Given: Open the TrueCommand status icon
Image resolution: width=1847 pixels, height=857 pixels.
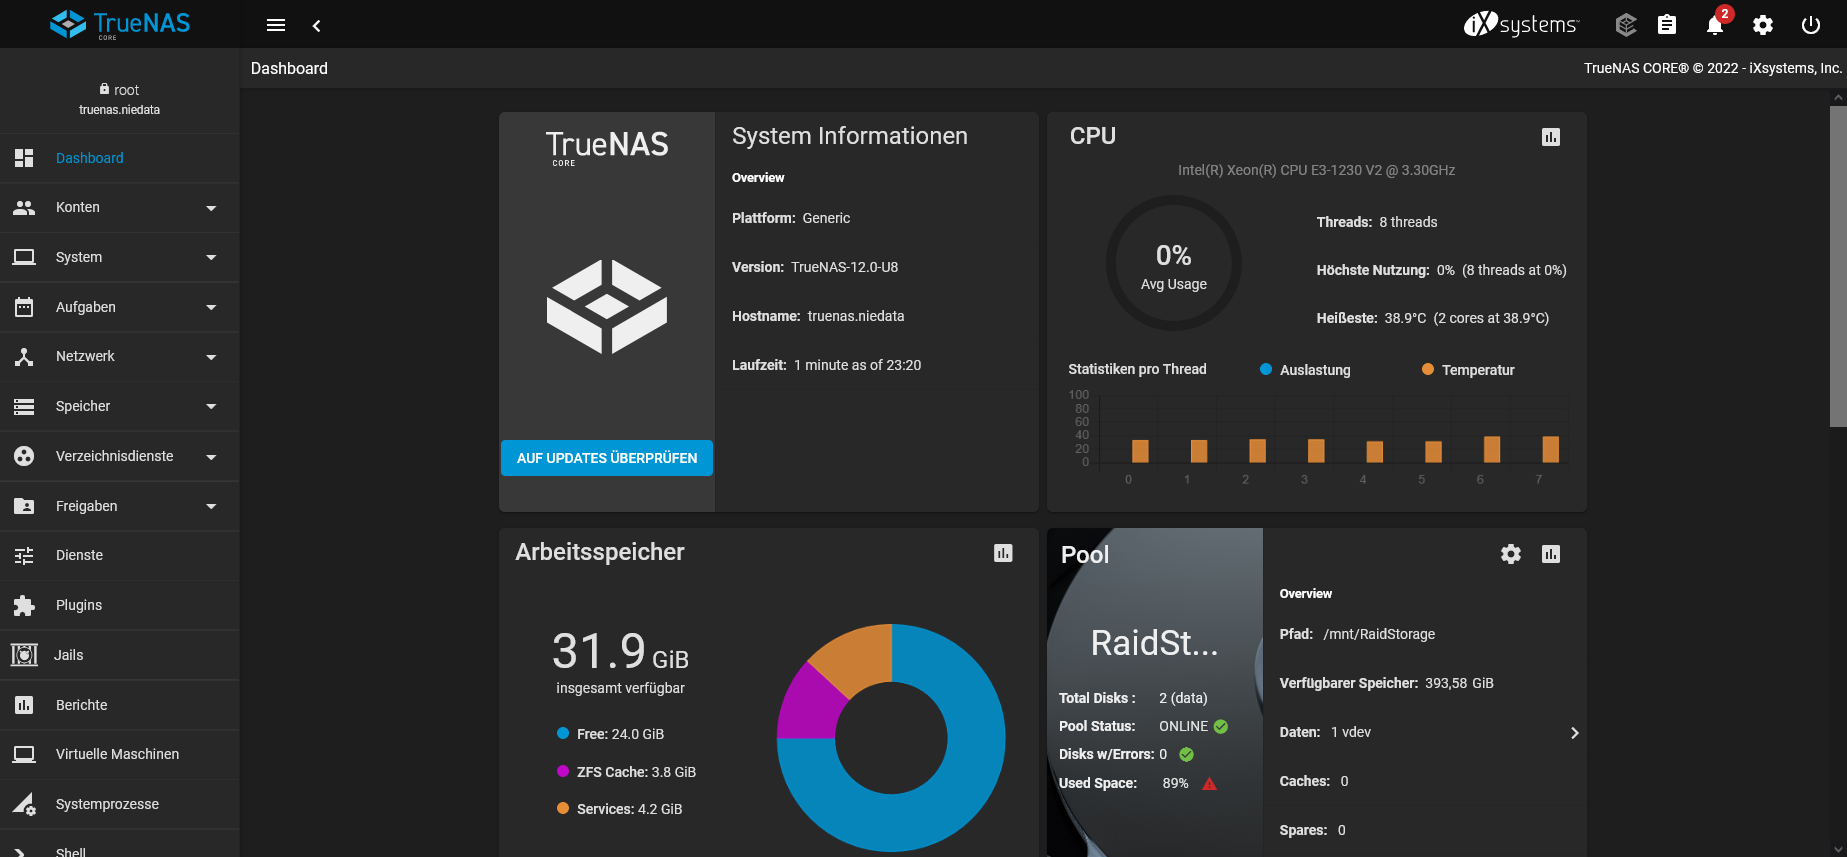Looking at the screenshot, I should coord(1626,25).
